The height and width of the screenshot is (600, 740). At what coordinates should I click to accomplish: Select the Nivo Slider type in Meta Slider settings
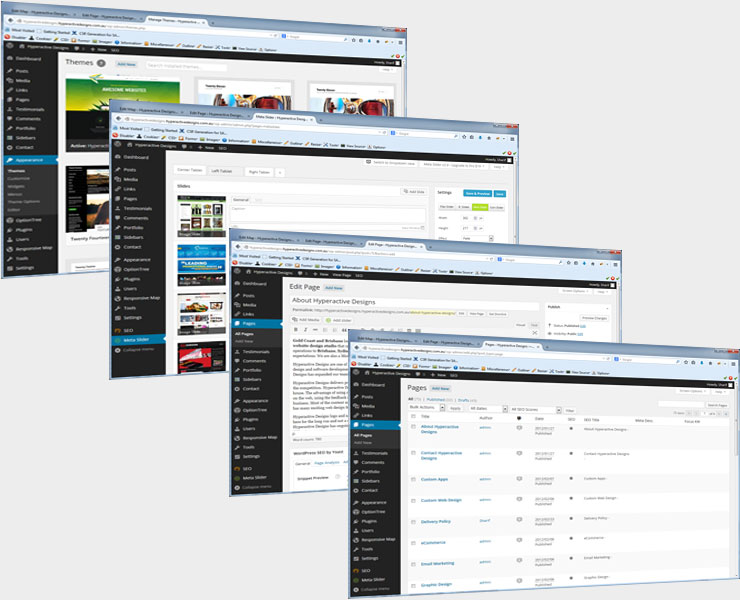(x=480, y=207)
